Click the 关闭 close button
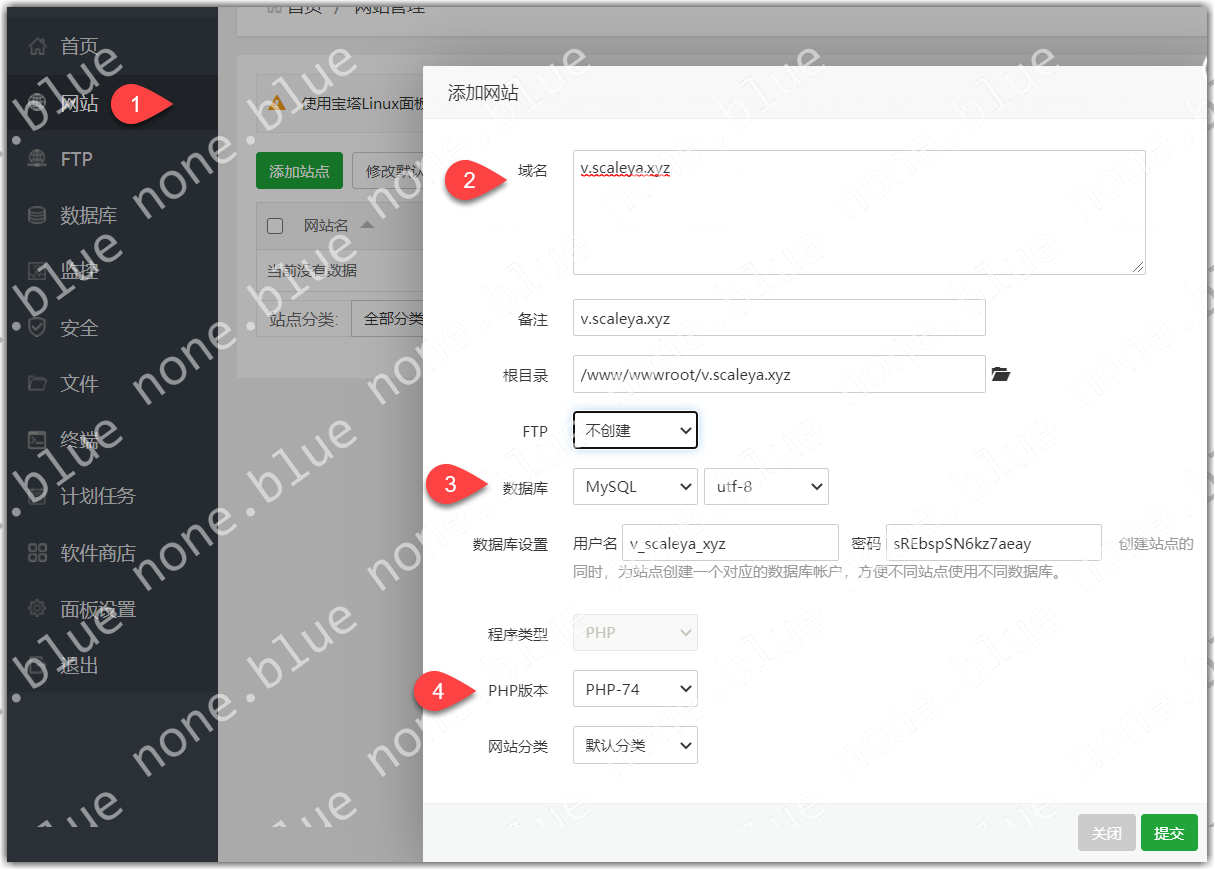Viewport: 1215px width, 870px height. click(1106, 833)
